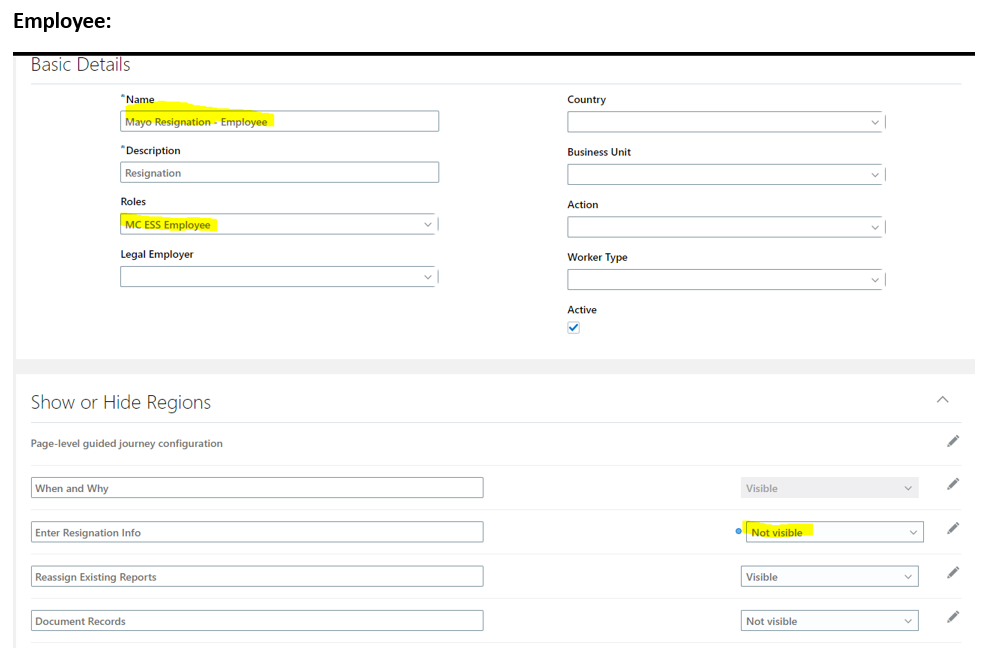The image size is (992, 648).
Task: Click the blue changed-indicator dot by Not visible
Action: click(x=738, y=531)
